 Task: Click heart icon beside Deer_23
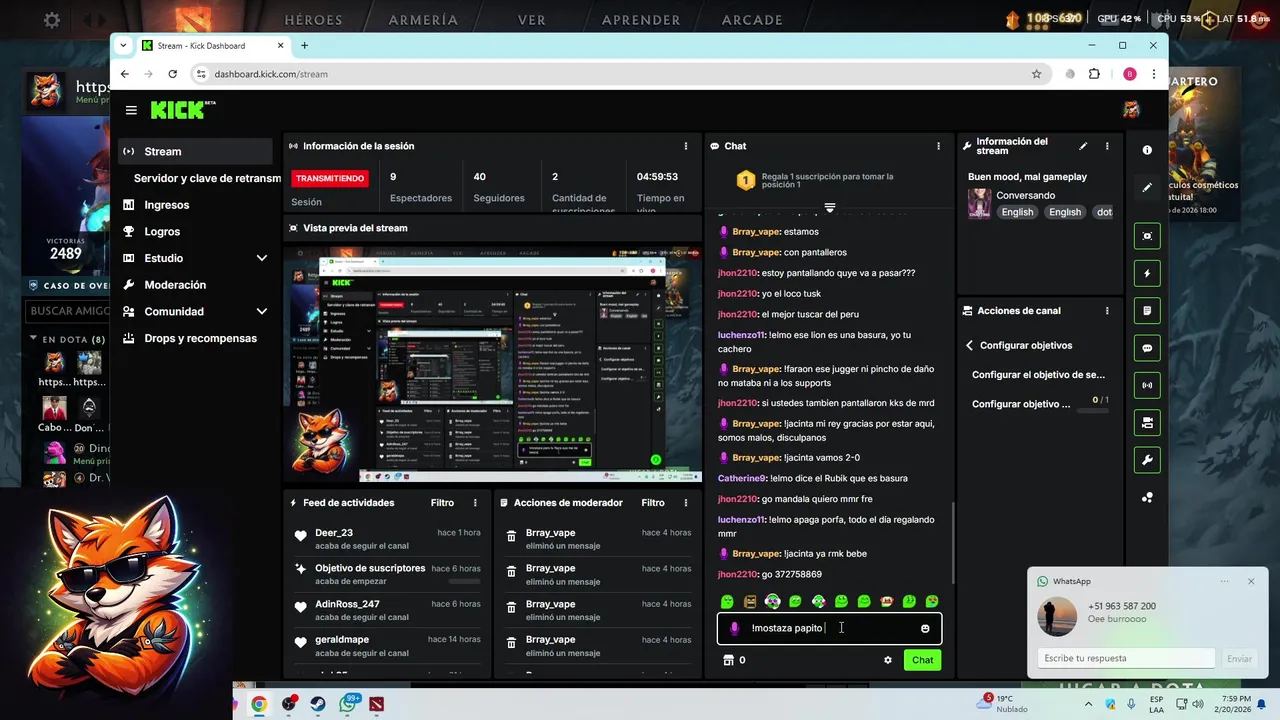coord(300,537)
